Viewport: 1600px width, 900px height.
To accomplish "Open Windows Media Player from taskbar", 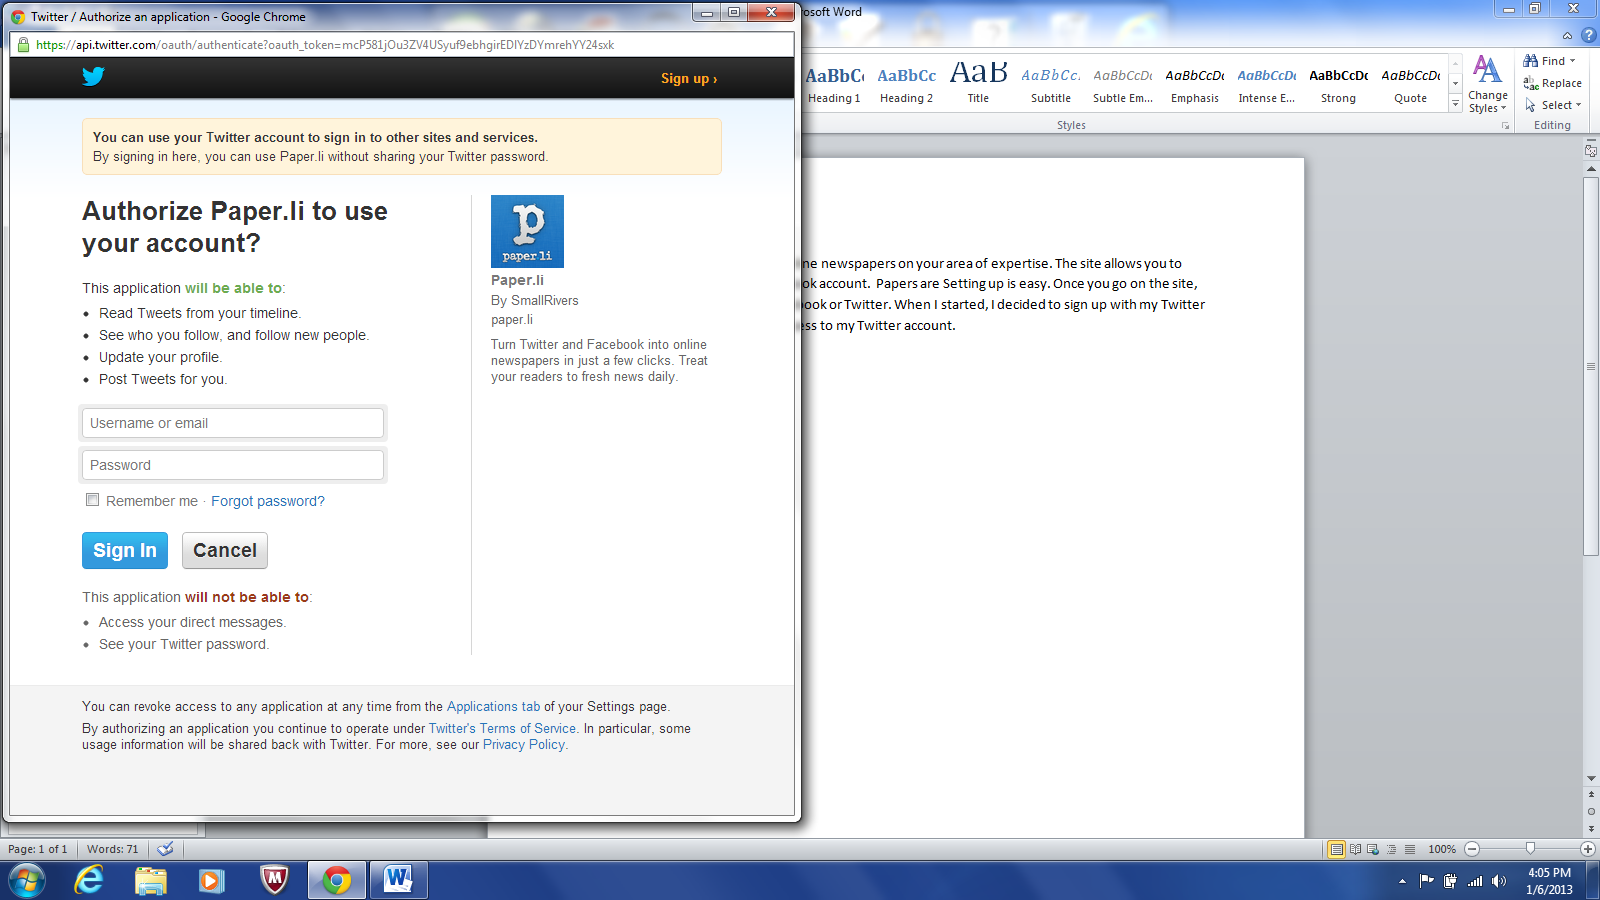I will (x=211, y=880).
